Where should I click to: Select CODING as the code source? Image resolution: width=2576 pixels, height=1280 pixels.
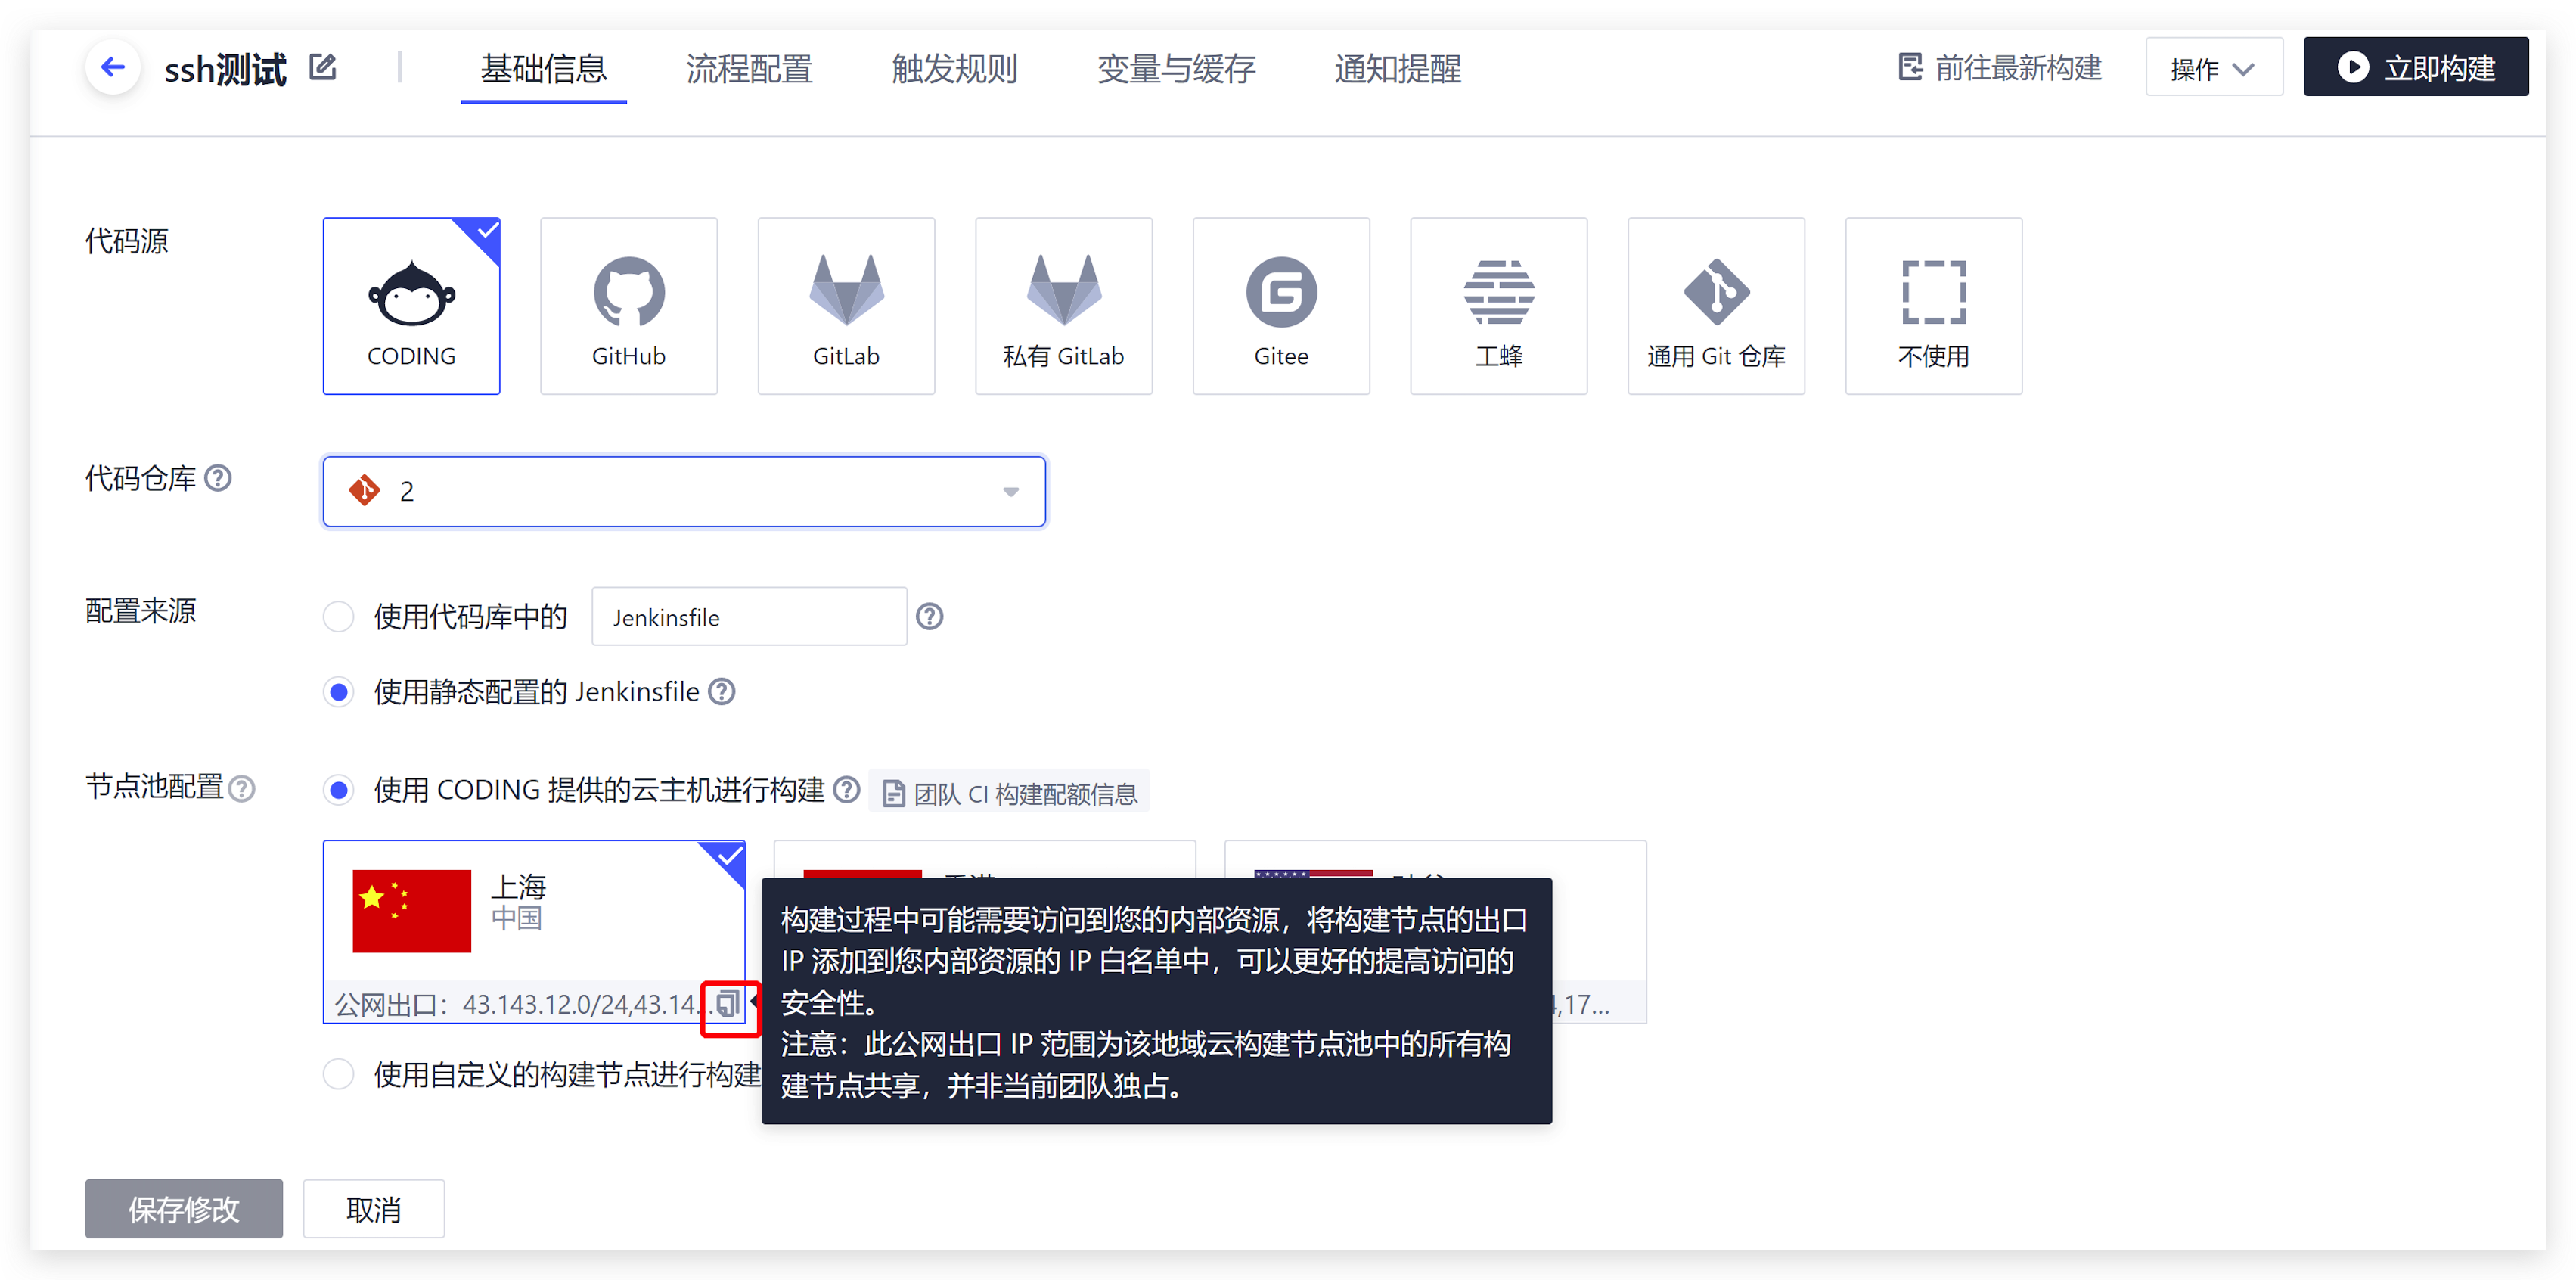pos(411,305)
